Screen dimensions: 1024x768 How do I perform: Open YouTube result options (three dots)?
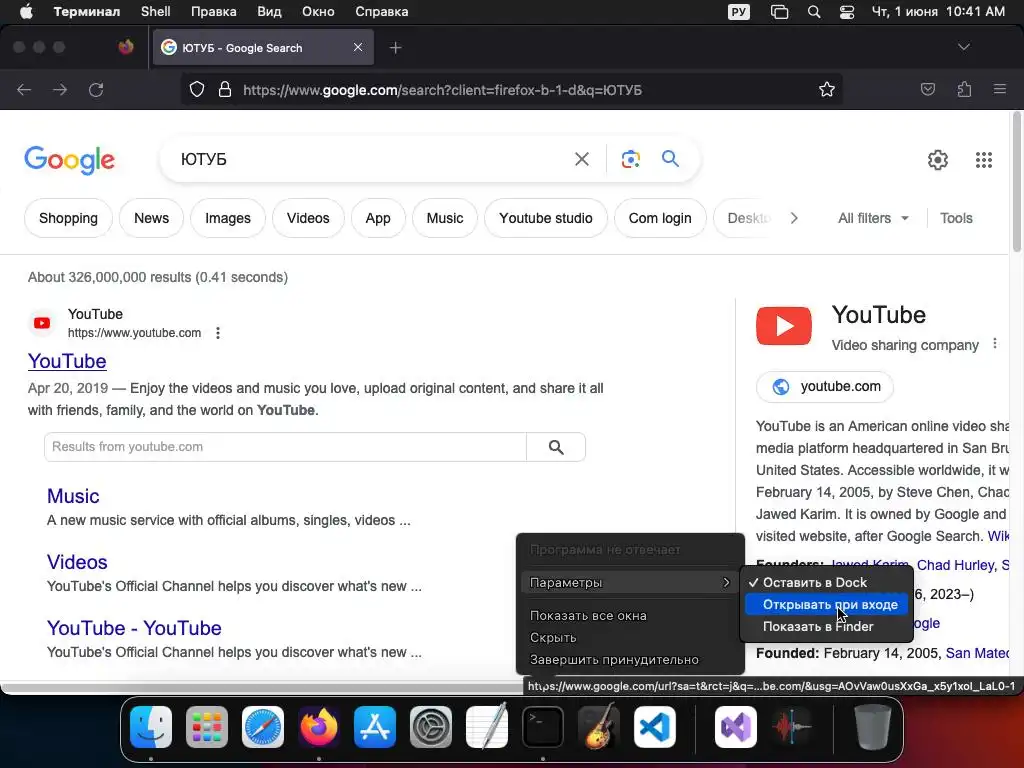click(217, 333)
